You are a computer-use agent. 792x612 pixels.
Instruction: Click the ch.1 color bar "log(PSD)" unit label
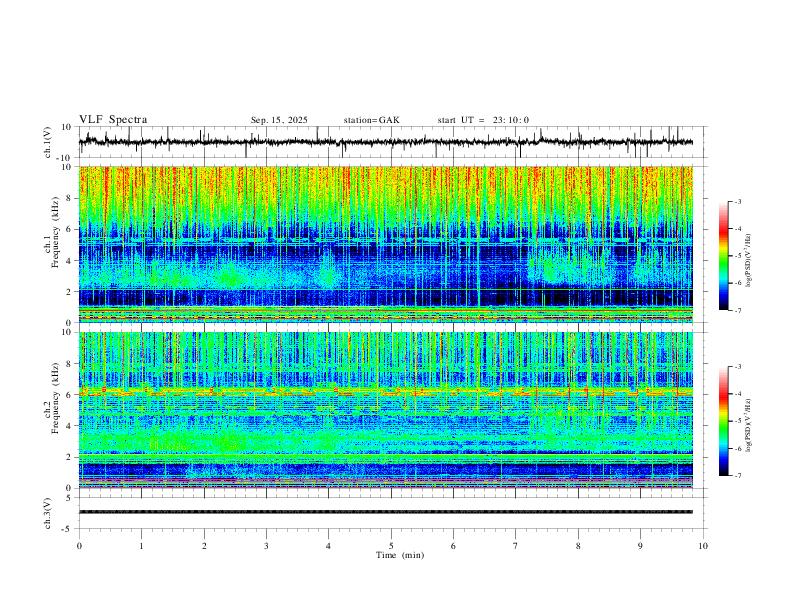pyautogui.click(x=748, y=261)
